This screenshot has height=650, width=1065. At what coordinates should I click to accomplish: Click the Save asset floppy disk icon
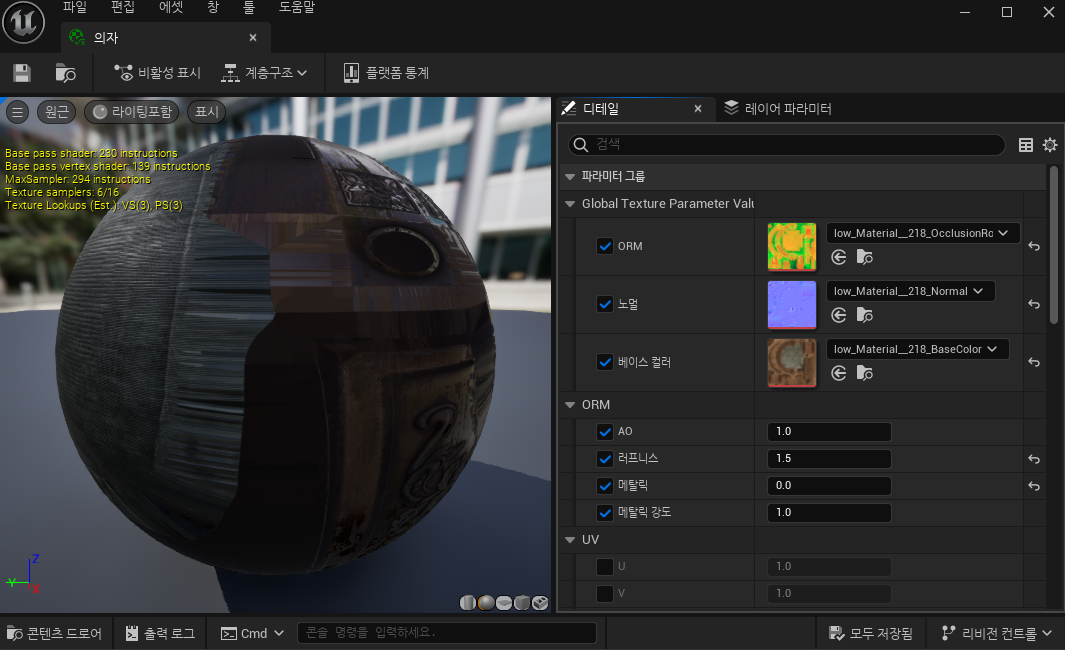click(x=22, y=73)
